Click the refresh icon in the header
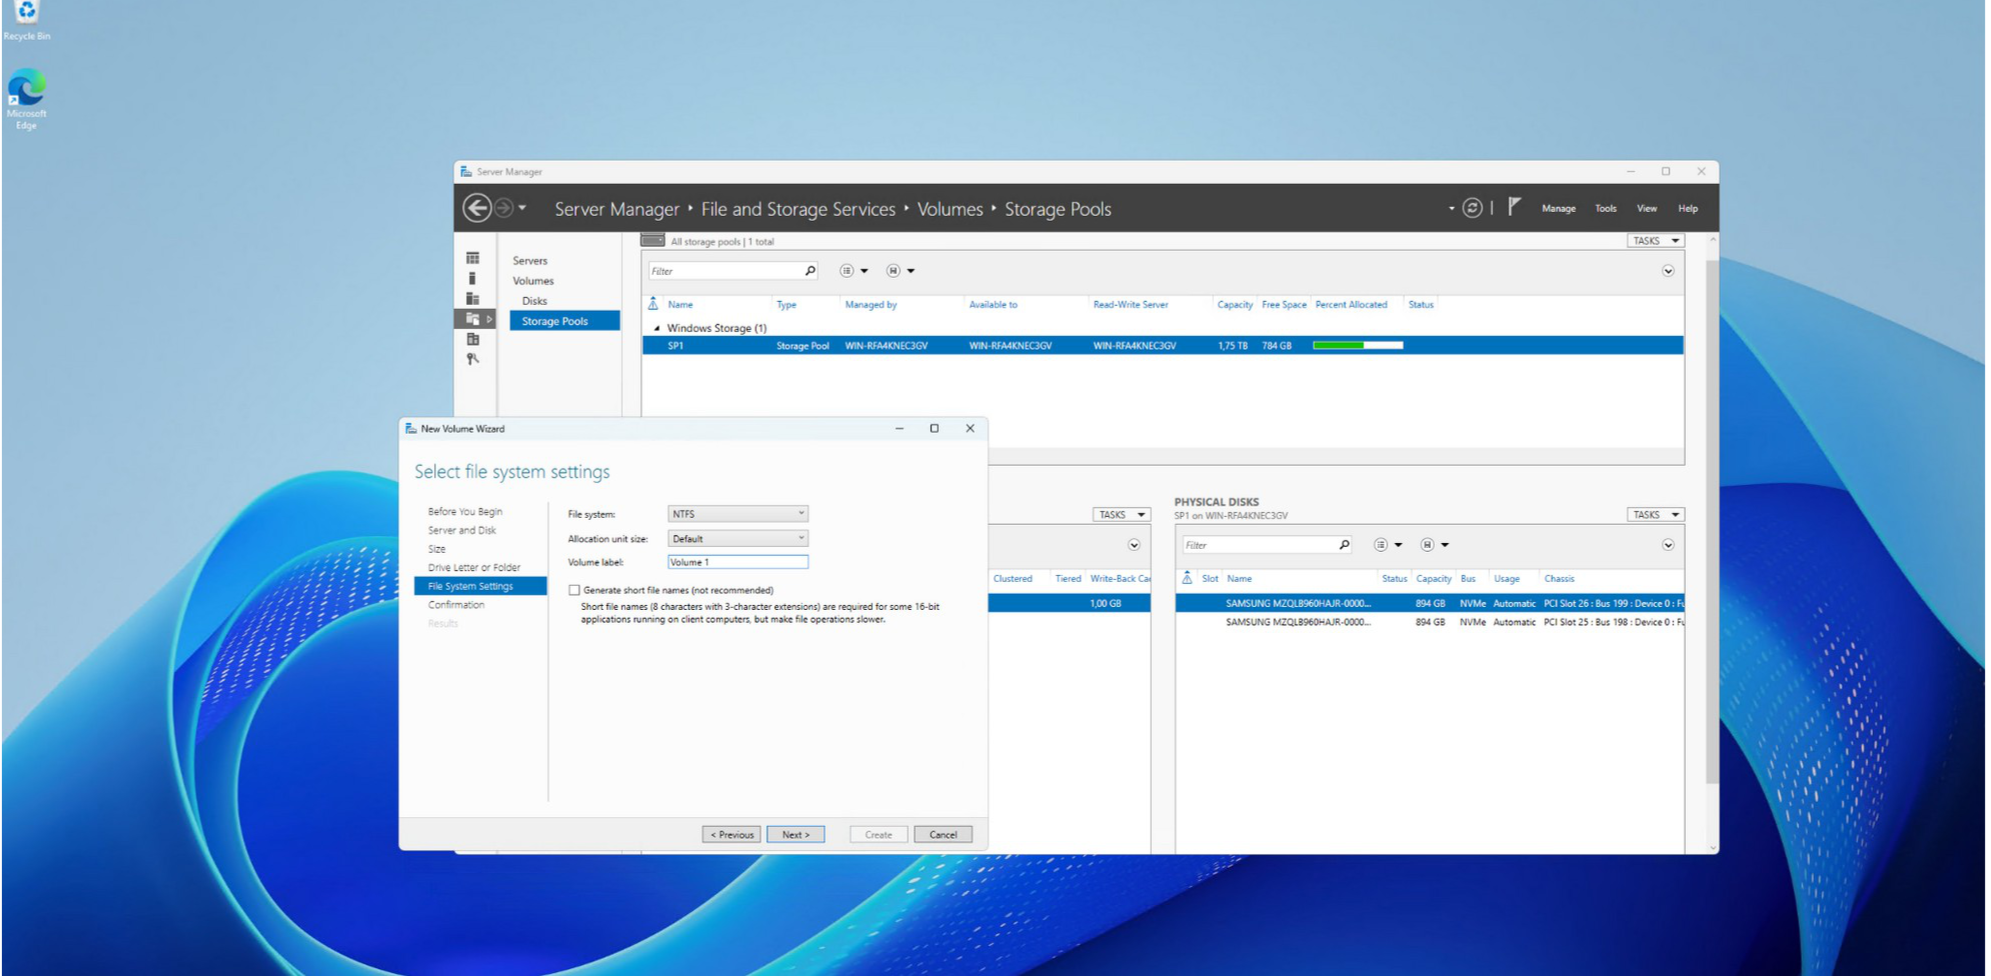Screen dimensions: 1991x980 1472,208
